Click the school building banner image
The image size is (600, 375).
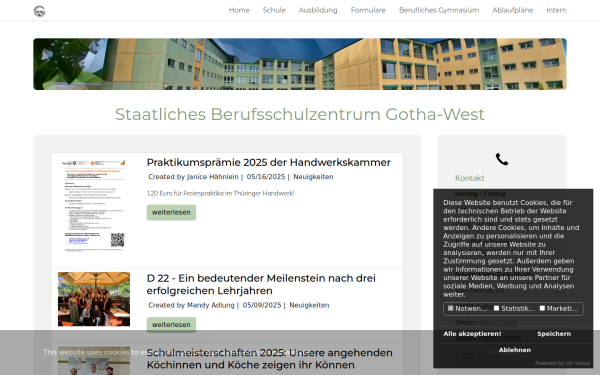[300, 64]
